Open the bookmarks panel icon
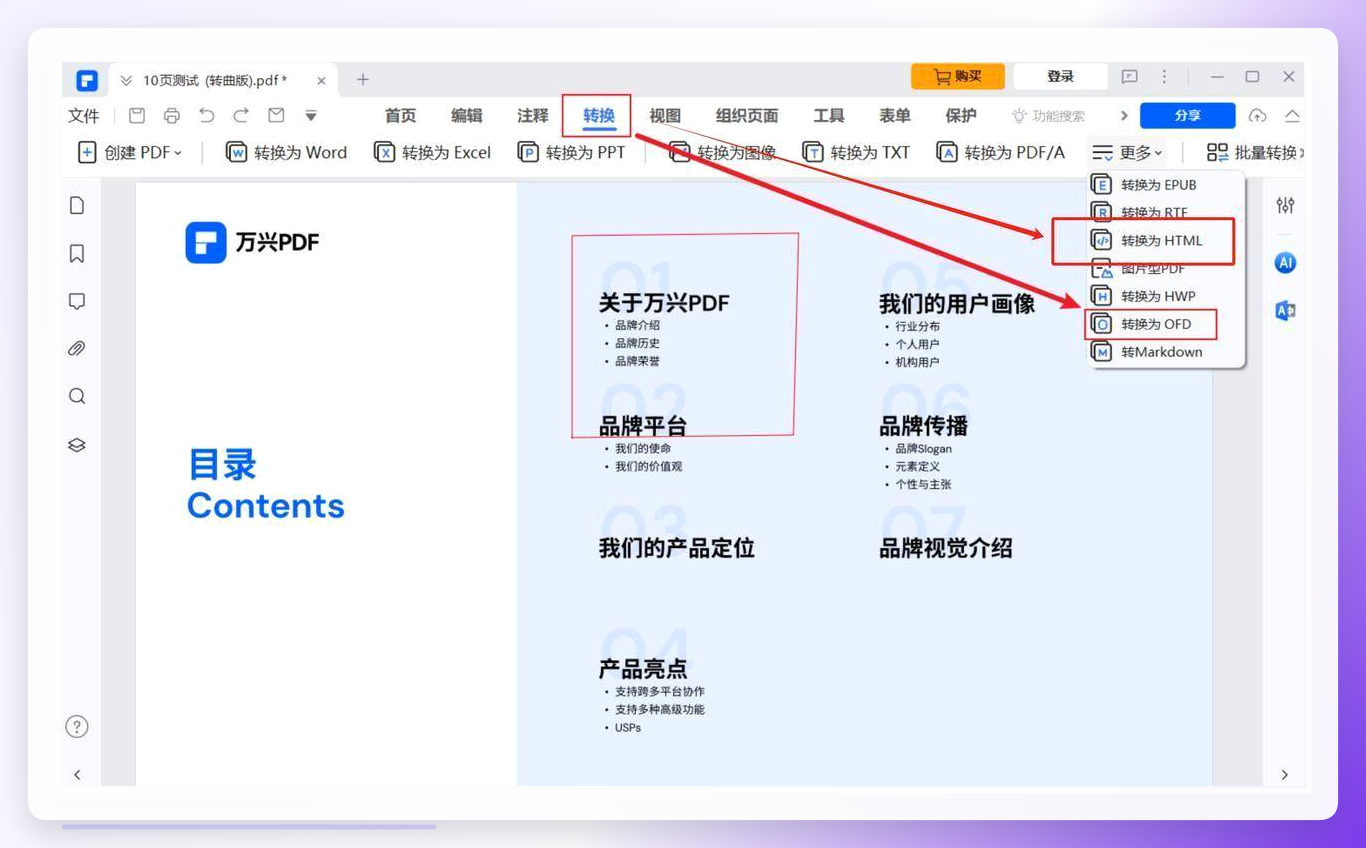This screenshot has height=848, width=1366. [x=77, y=253]
